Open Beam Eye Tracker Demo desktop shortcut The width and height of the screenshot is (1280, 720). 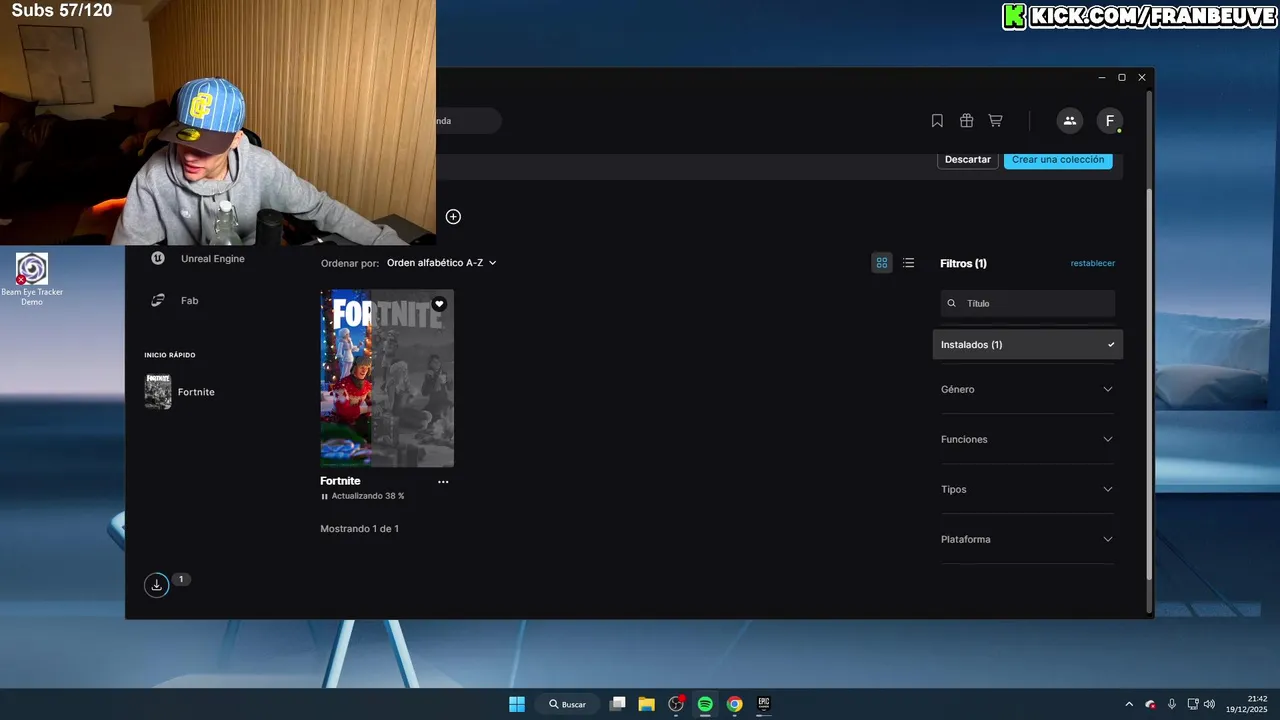(32, 279)
